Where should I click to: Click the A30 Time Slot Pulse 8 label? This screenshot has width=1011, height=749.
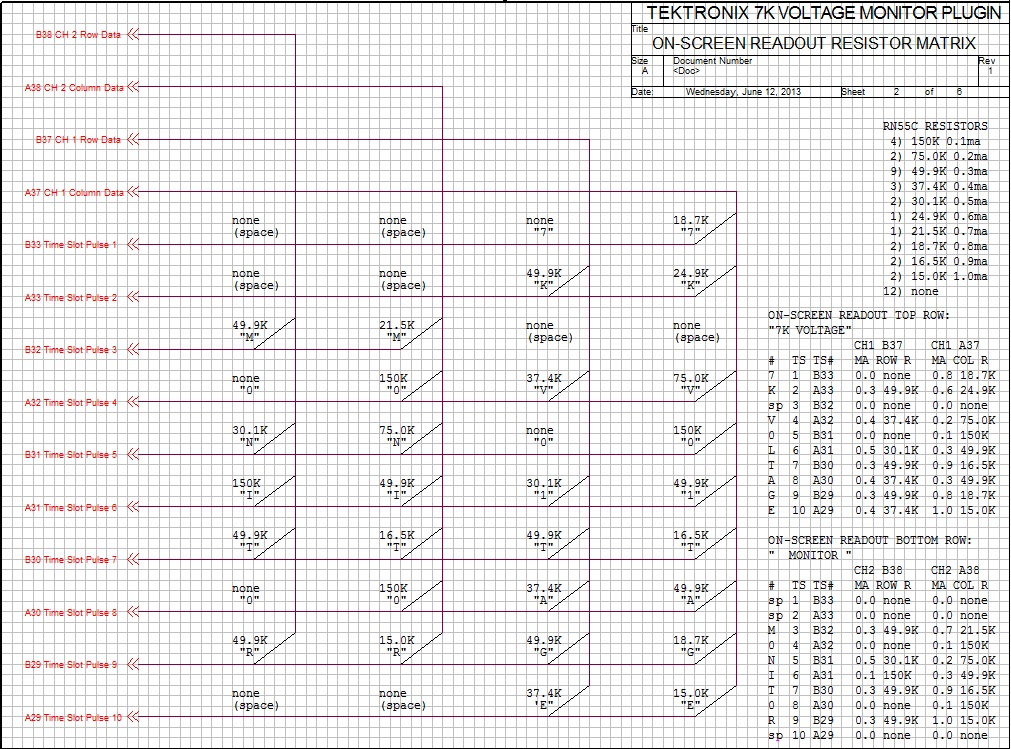71,613
